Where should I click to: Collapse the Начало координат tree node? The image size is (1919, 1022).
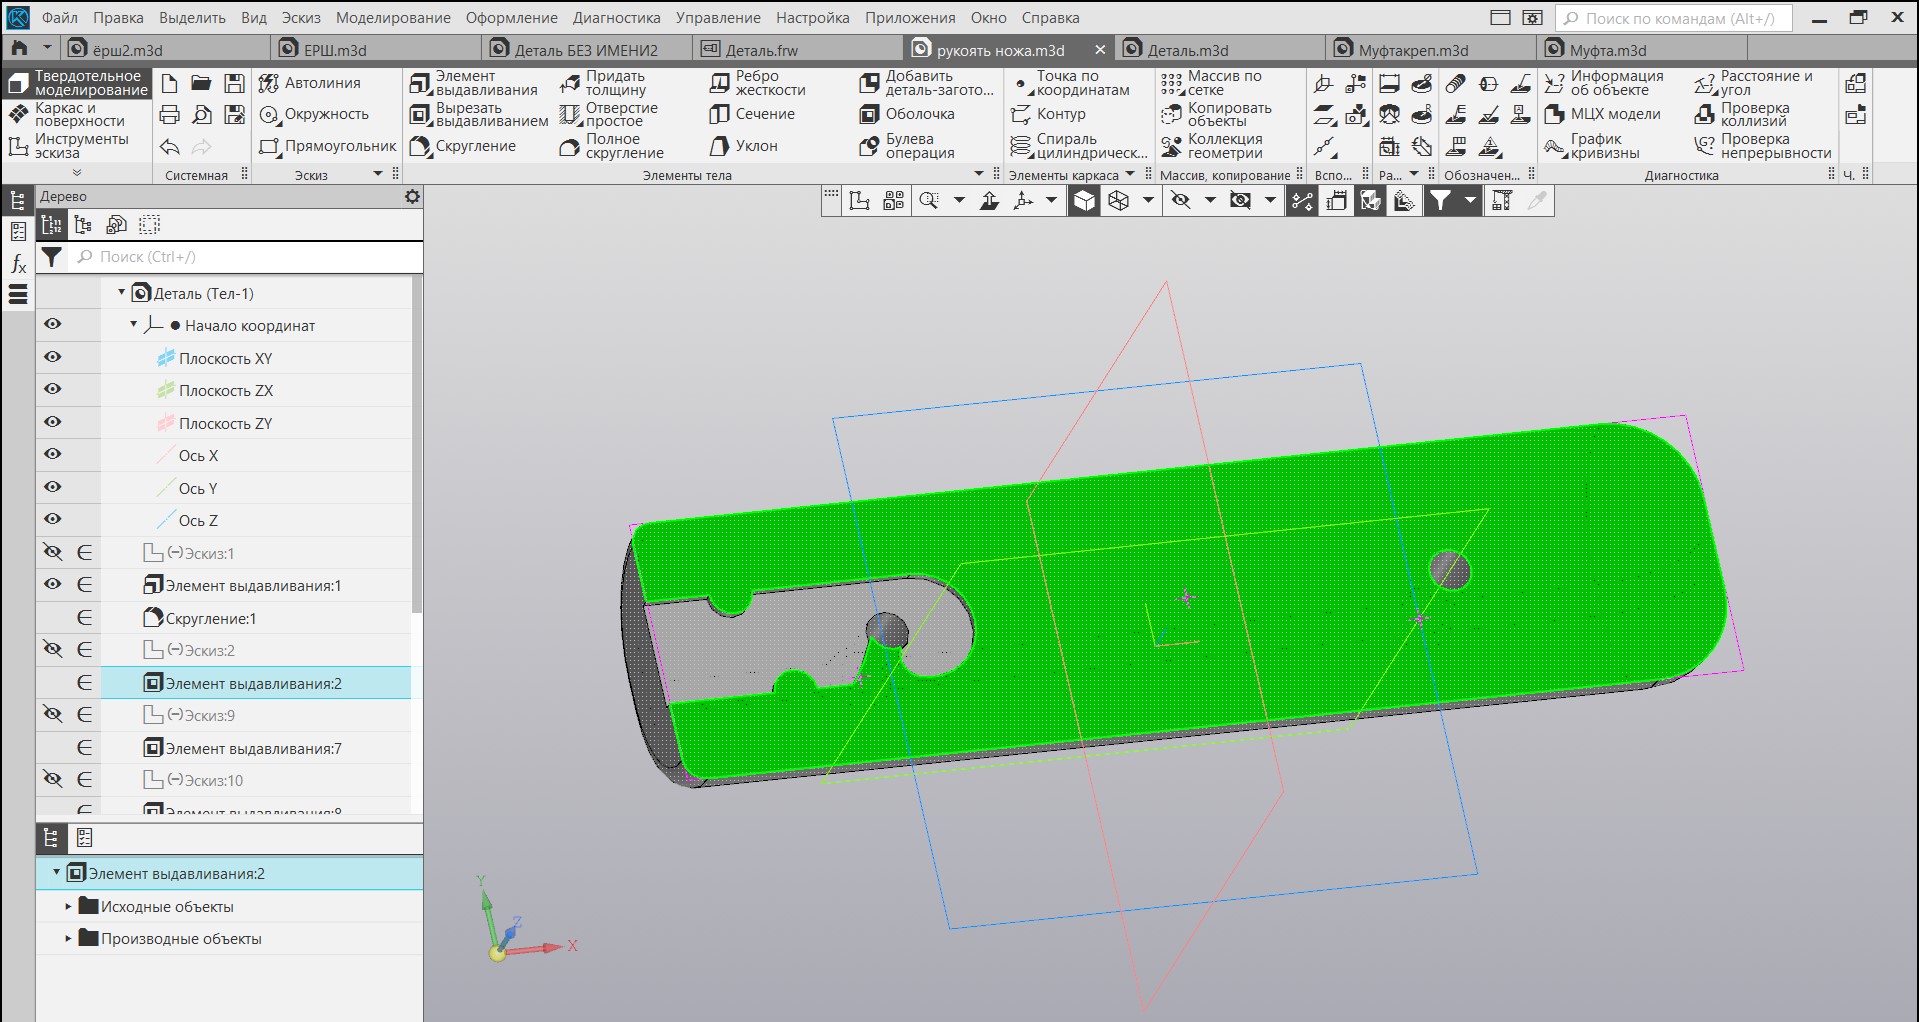point(133,325)
